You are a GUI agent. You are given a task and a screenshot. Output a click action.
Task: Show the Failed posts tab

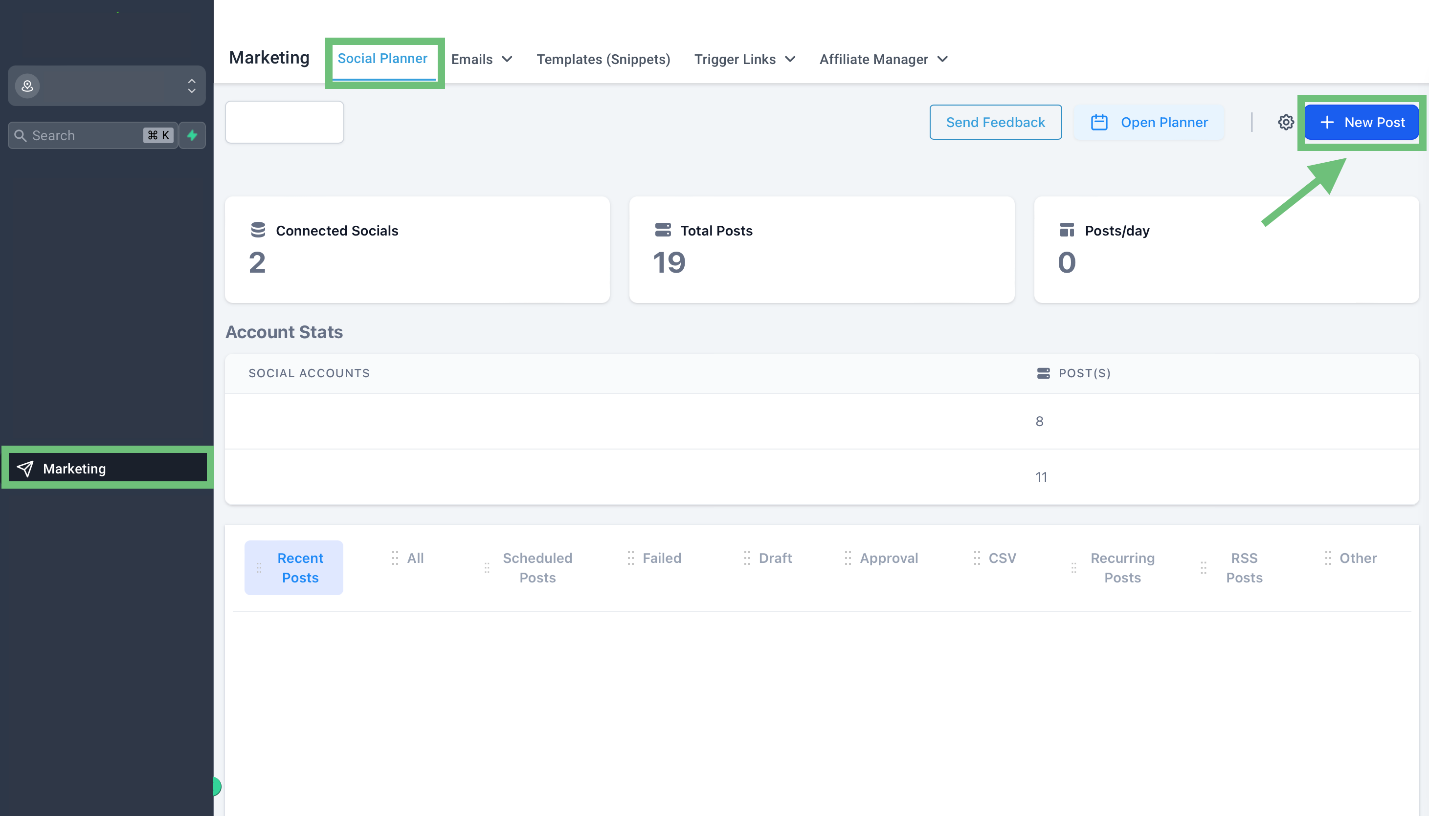pyautogui.click(x=662, y=558)
